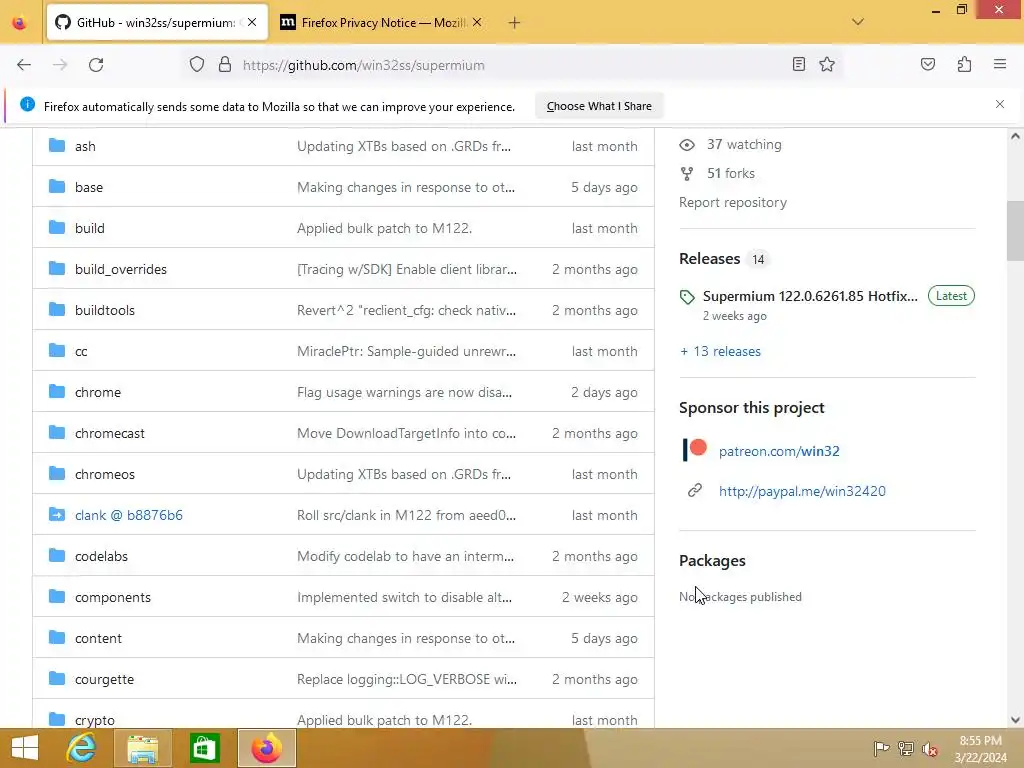Close the Firefox Privacy Notice tab
The height and width of the screenshot is (768, 1024).
click(x=477, y=22)
